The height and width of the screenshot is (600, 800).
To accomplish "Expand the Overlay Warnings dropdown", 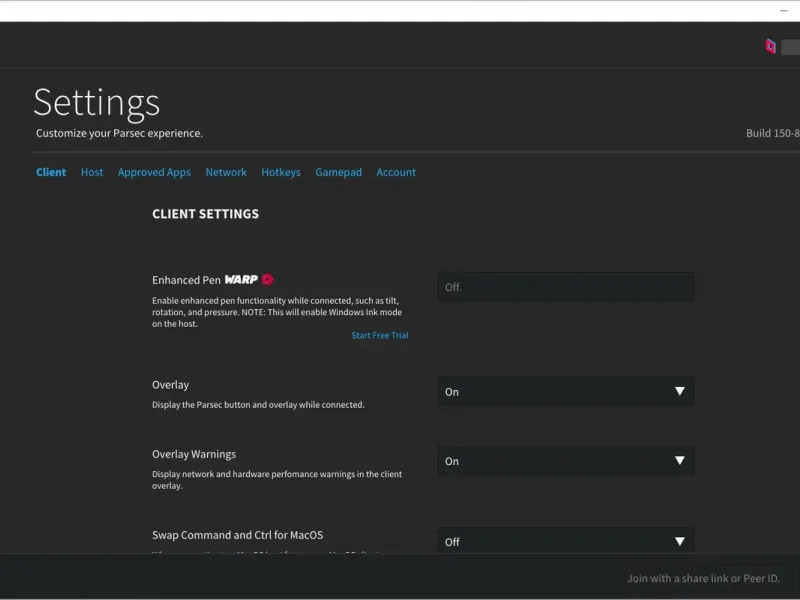I will pyautogui.click(x=566, y=461).
